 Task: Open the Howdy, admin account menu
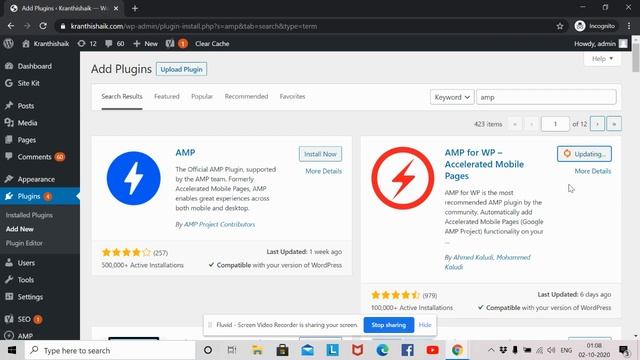click(600, 44)
